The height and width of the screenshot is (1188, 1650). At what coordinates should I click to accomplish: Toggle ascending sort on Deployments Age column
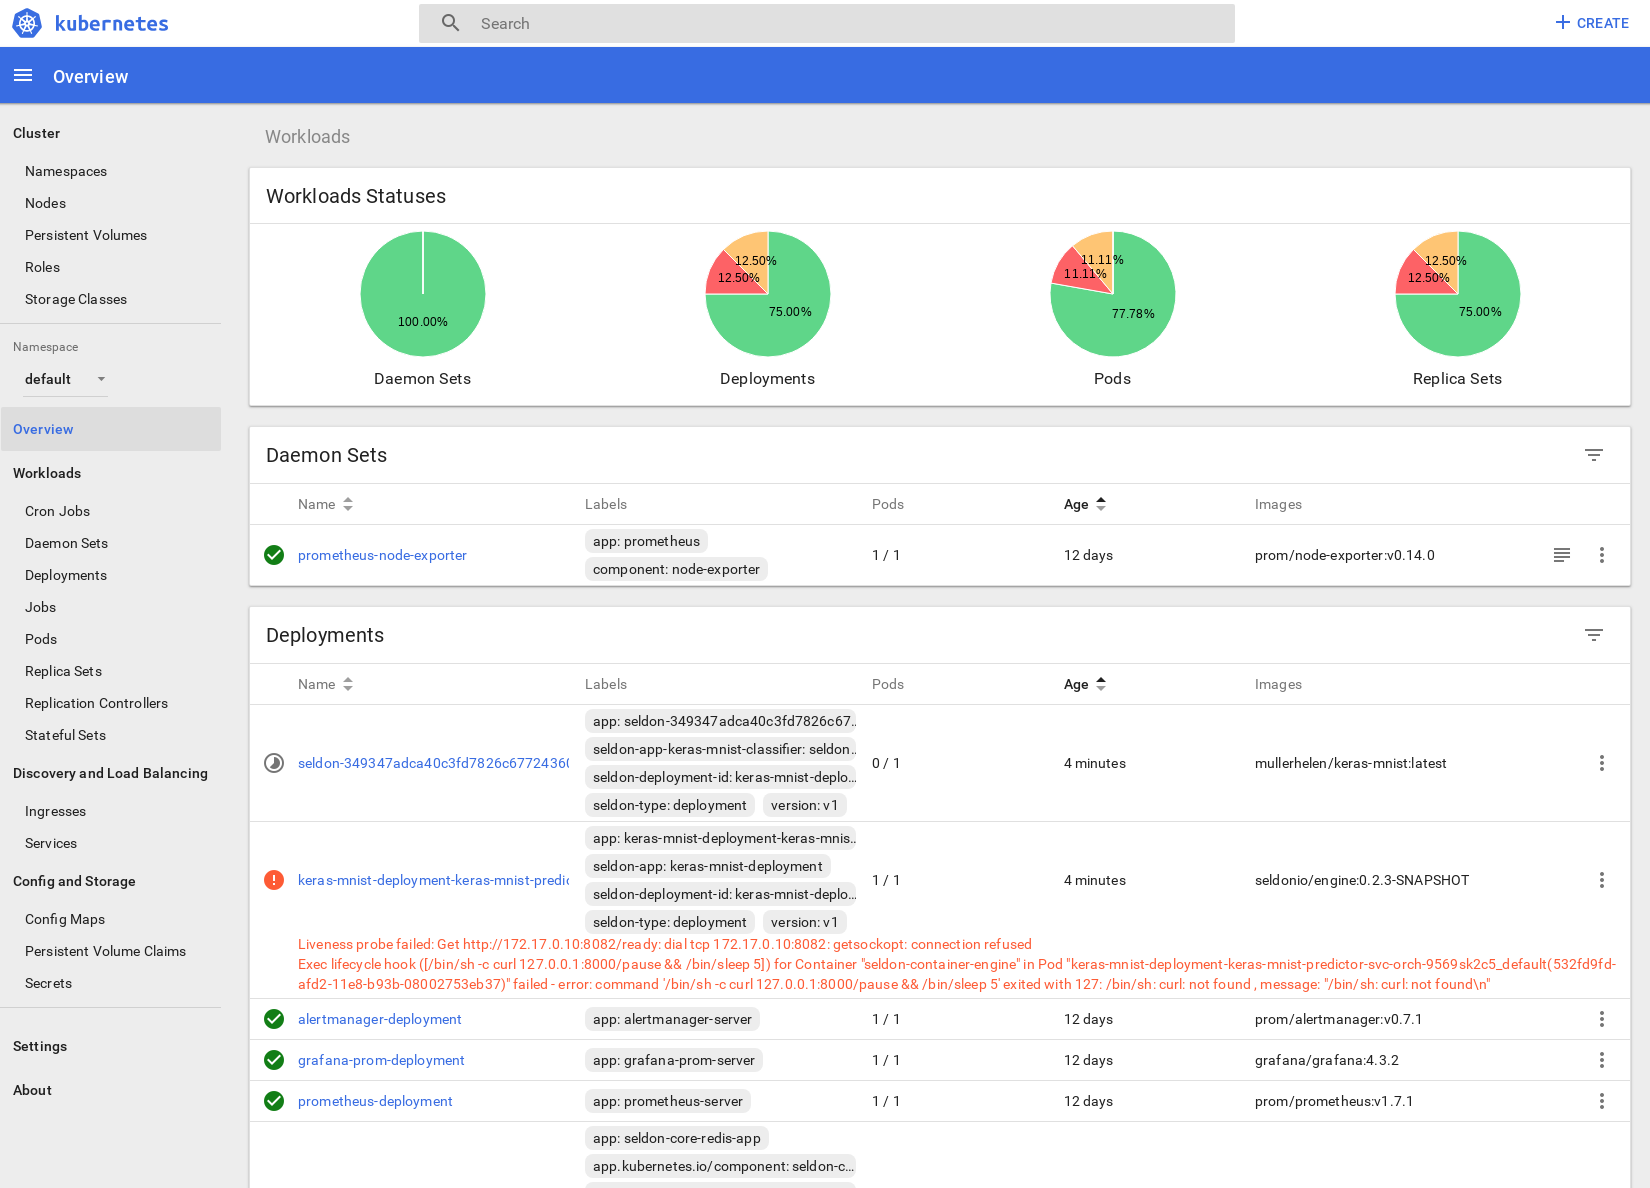(x=1101, y=684)
